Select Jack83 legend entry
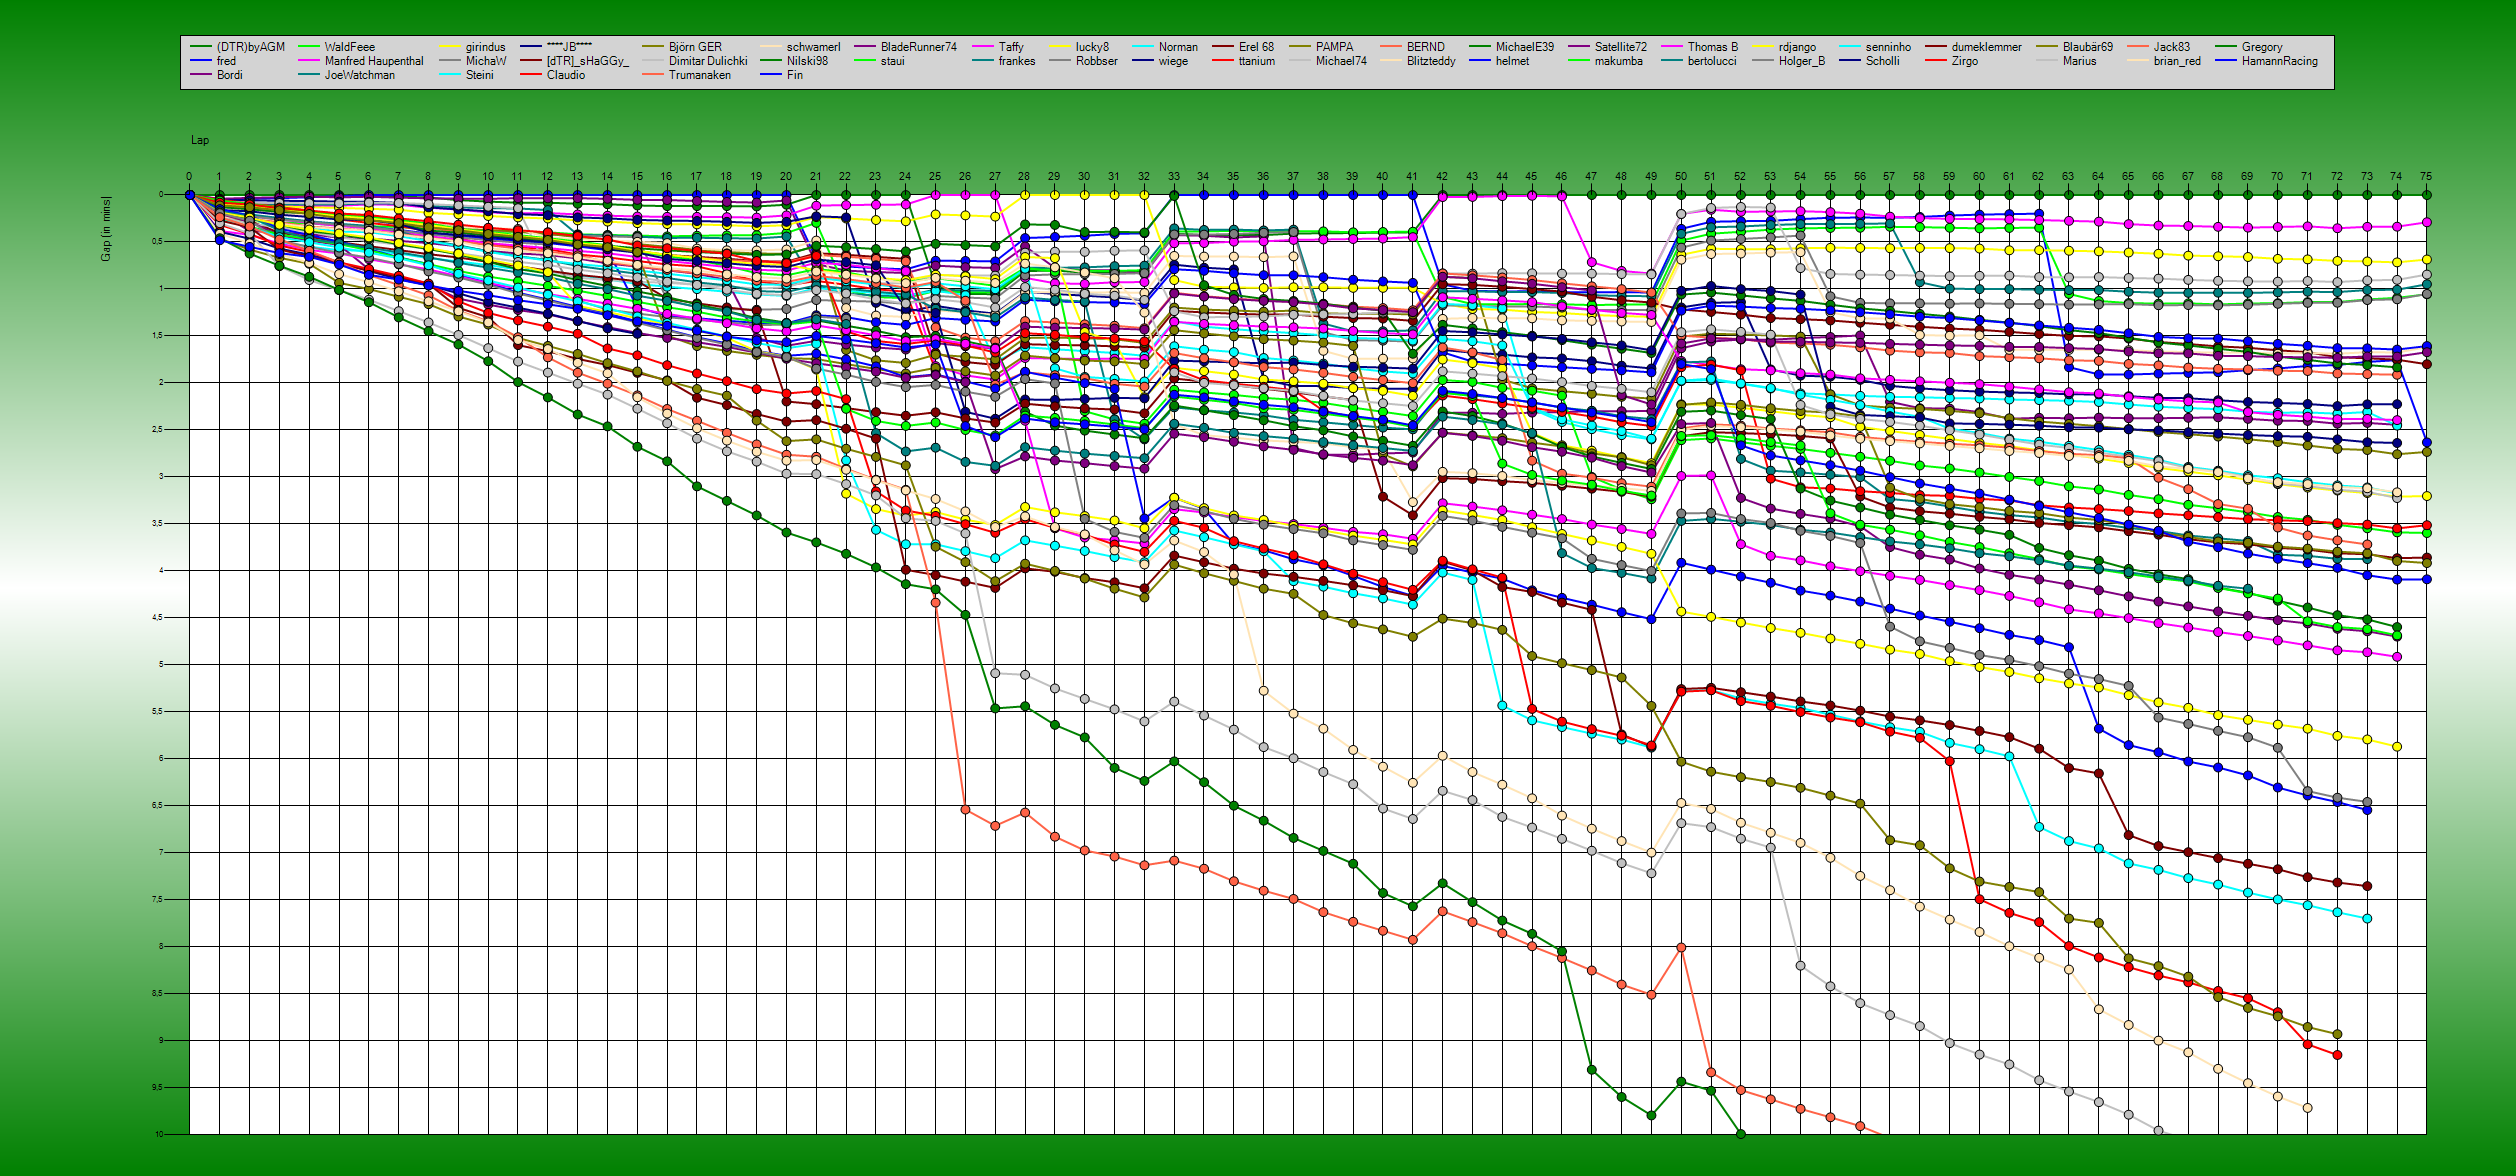Viewport: 2516px width, 1176px height. [x=2171, y=47]
